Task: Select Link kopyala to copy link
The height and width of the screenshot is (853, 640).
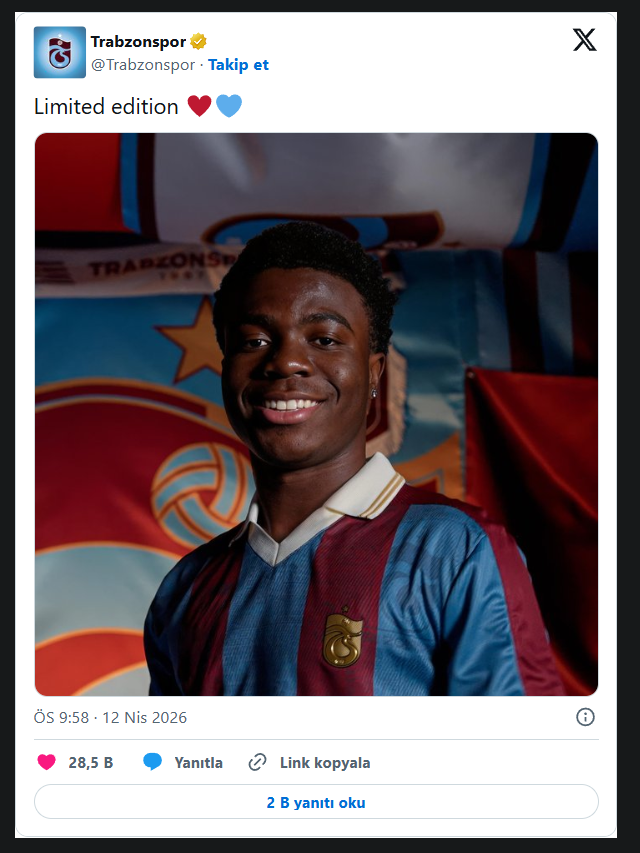Action: pos(325,763)
